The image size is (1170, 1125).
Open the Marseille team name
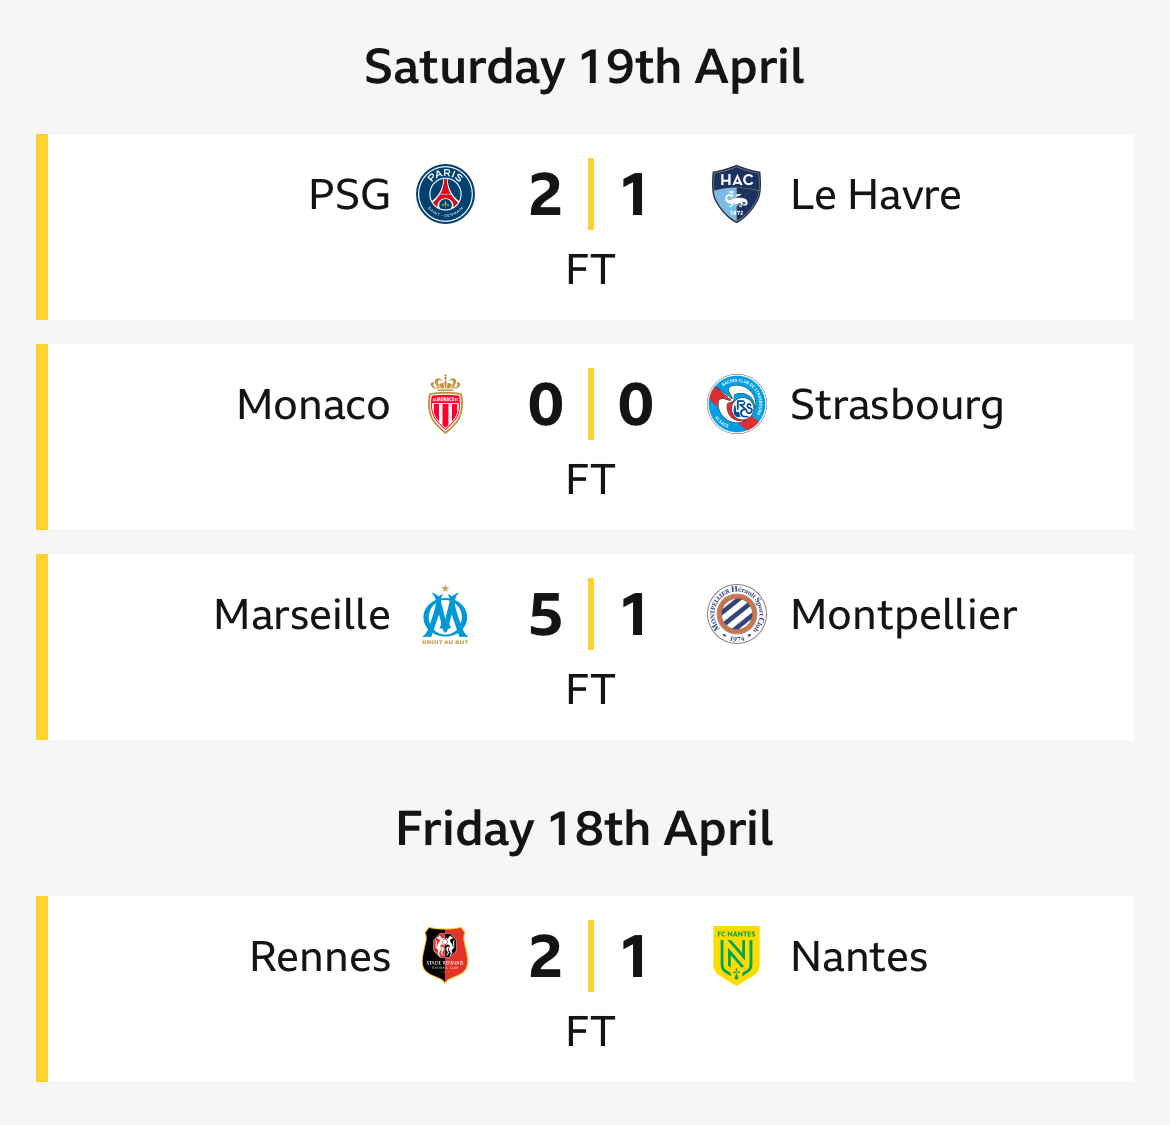pos(302,615)
